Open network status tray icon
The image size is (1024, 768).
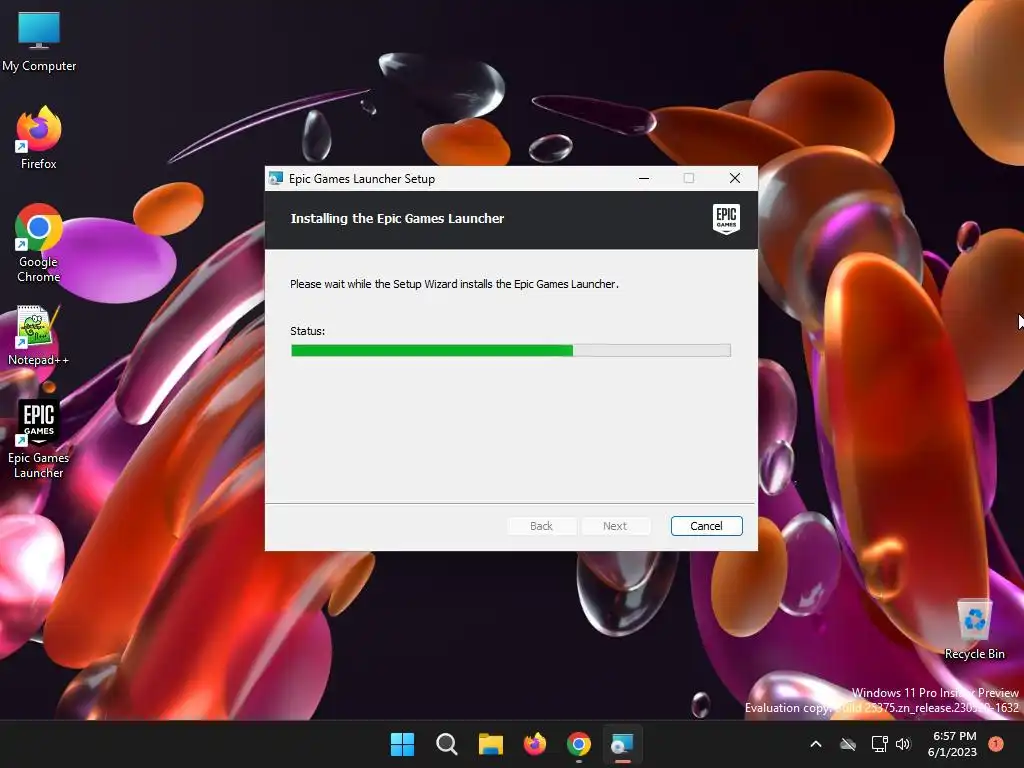pos(879,744)
